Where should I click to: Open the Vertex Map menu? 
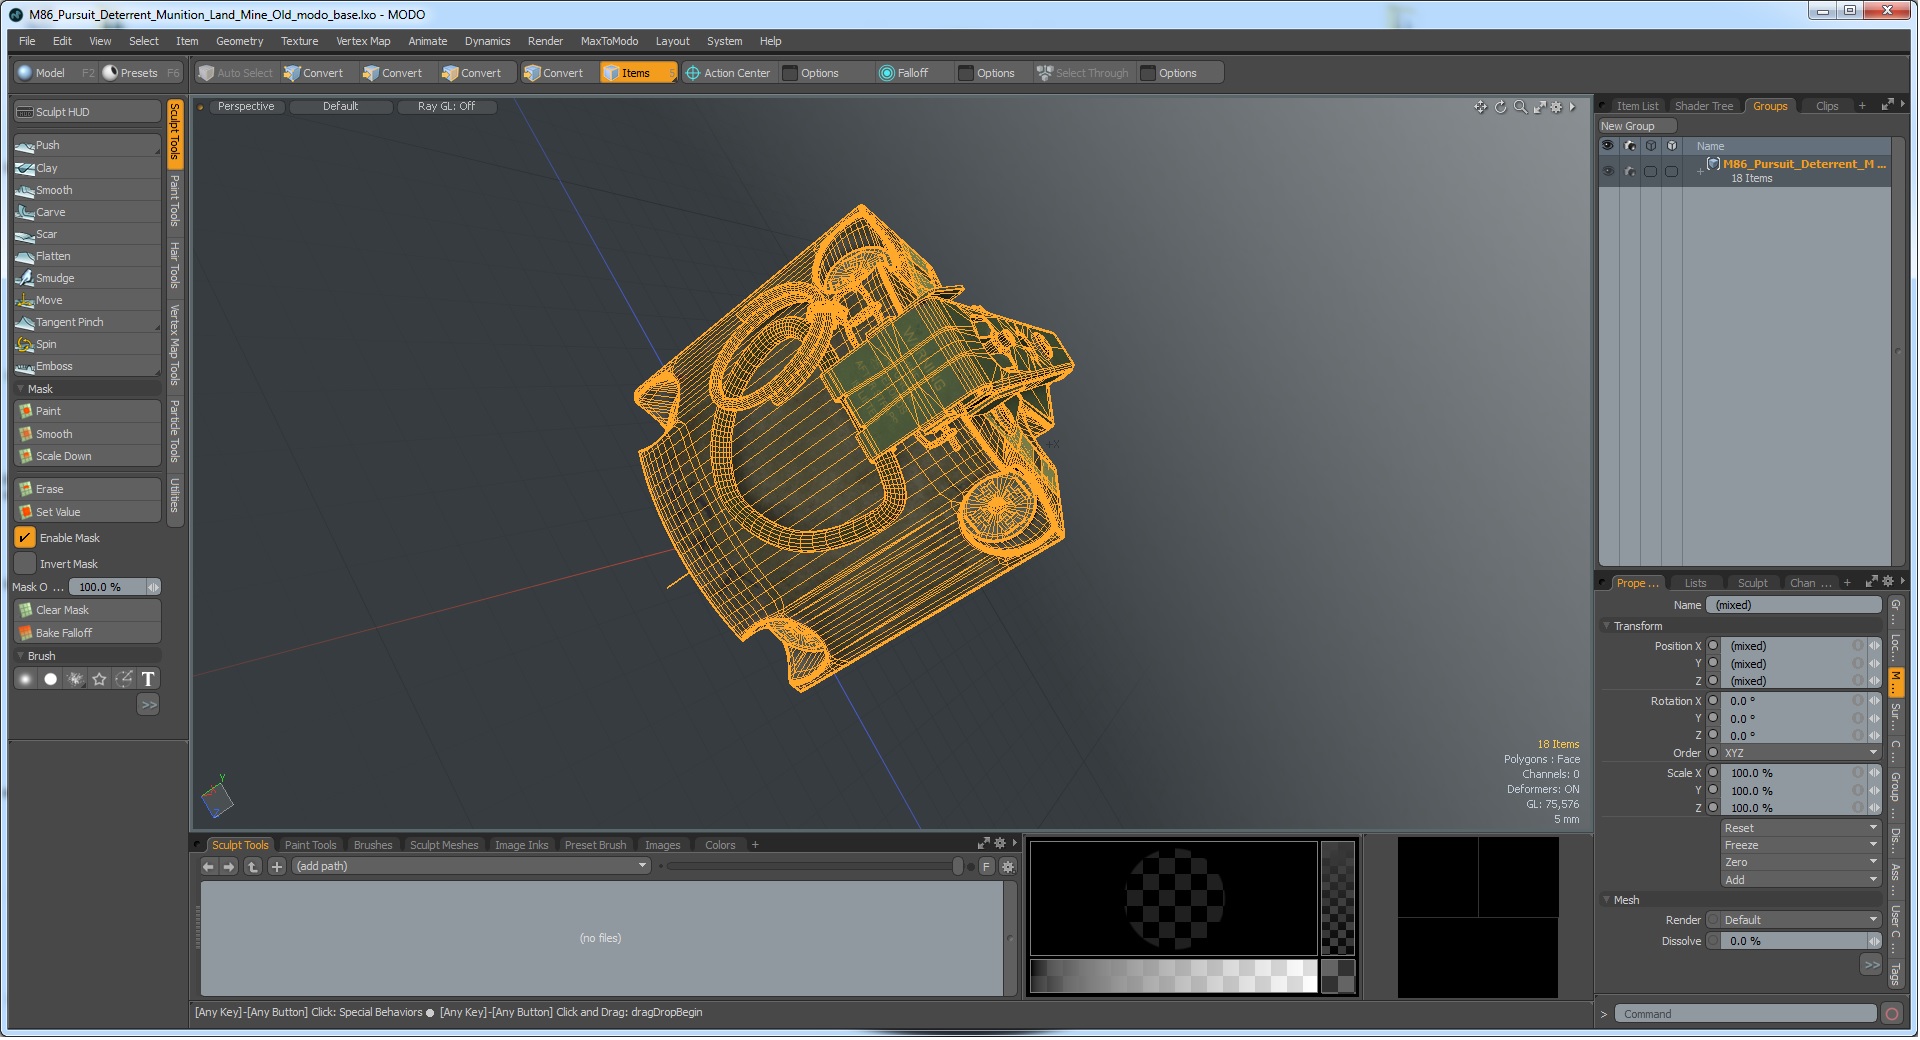(x=363, y=41)
